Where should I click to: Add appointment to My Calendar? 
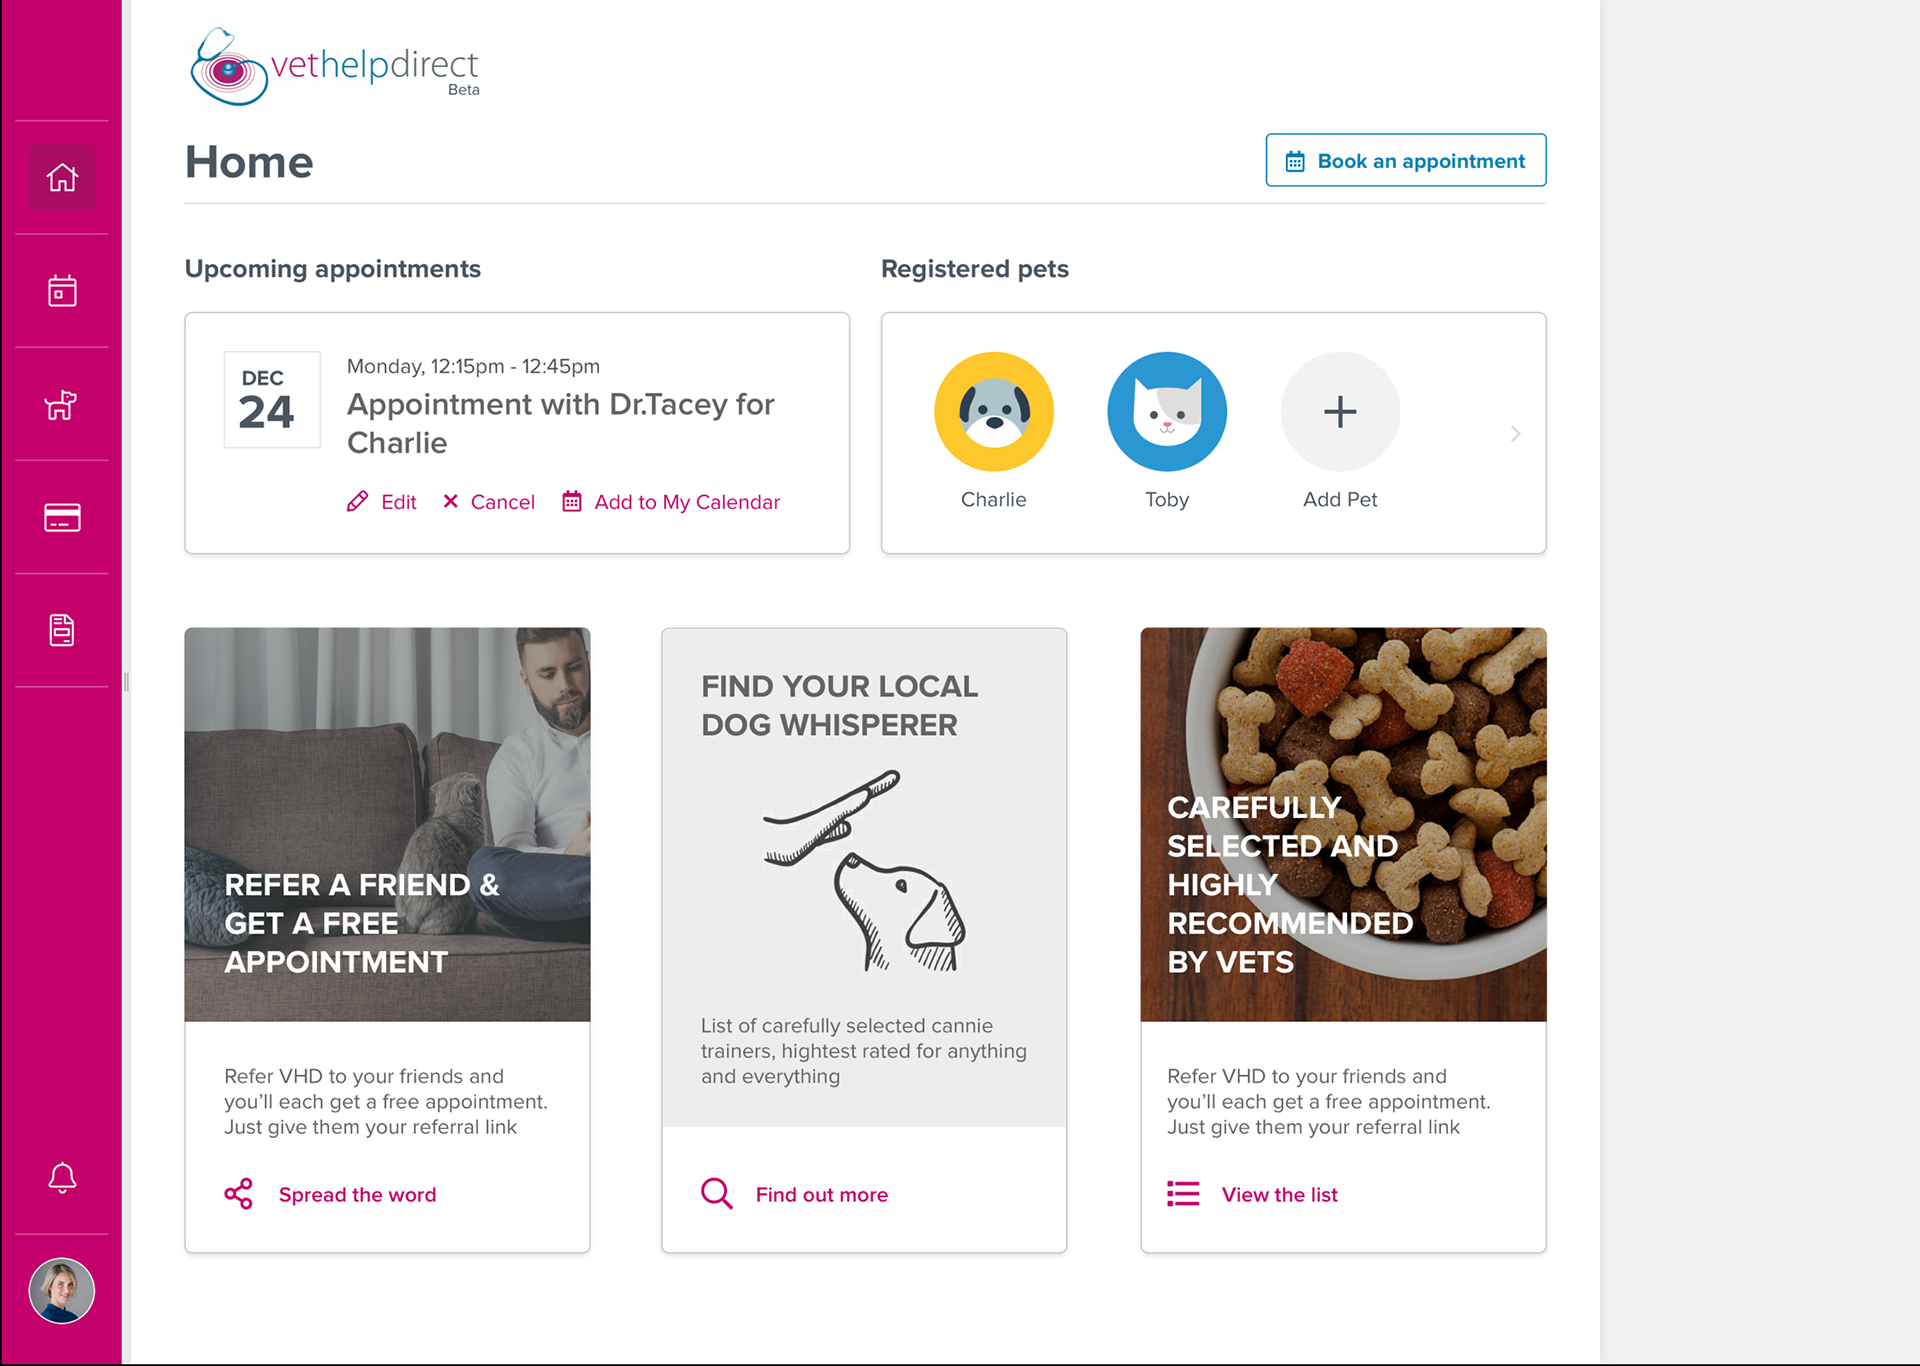click(672, 502)
